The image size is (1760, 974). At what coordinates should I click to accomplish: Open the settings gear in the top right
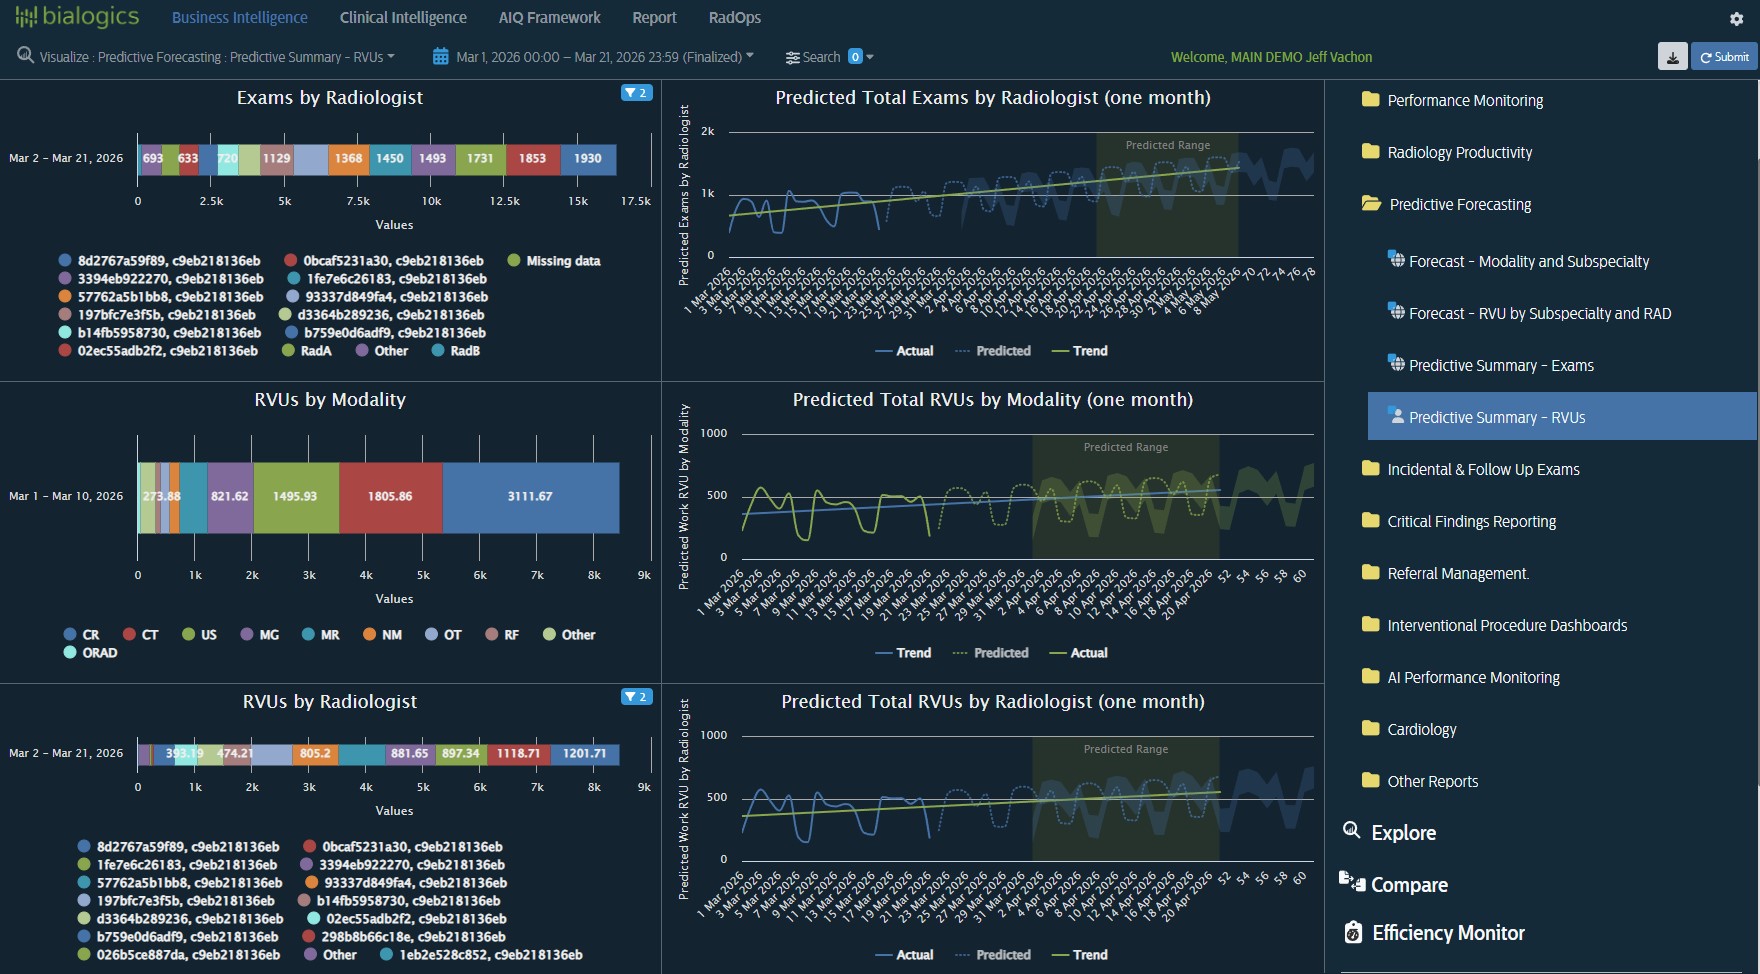tap(1737, 18)
